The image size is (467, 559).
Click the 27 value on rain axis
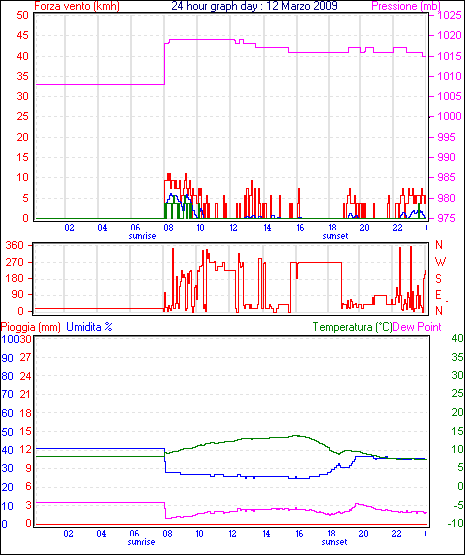(25, 357)
